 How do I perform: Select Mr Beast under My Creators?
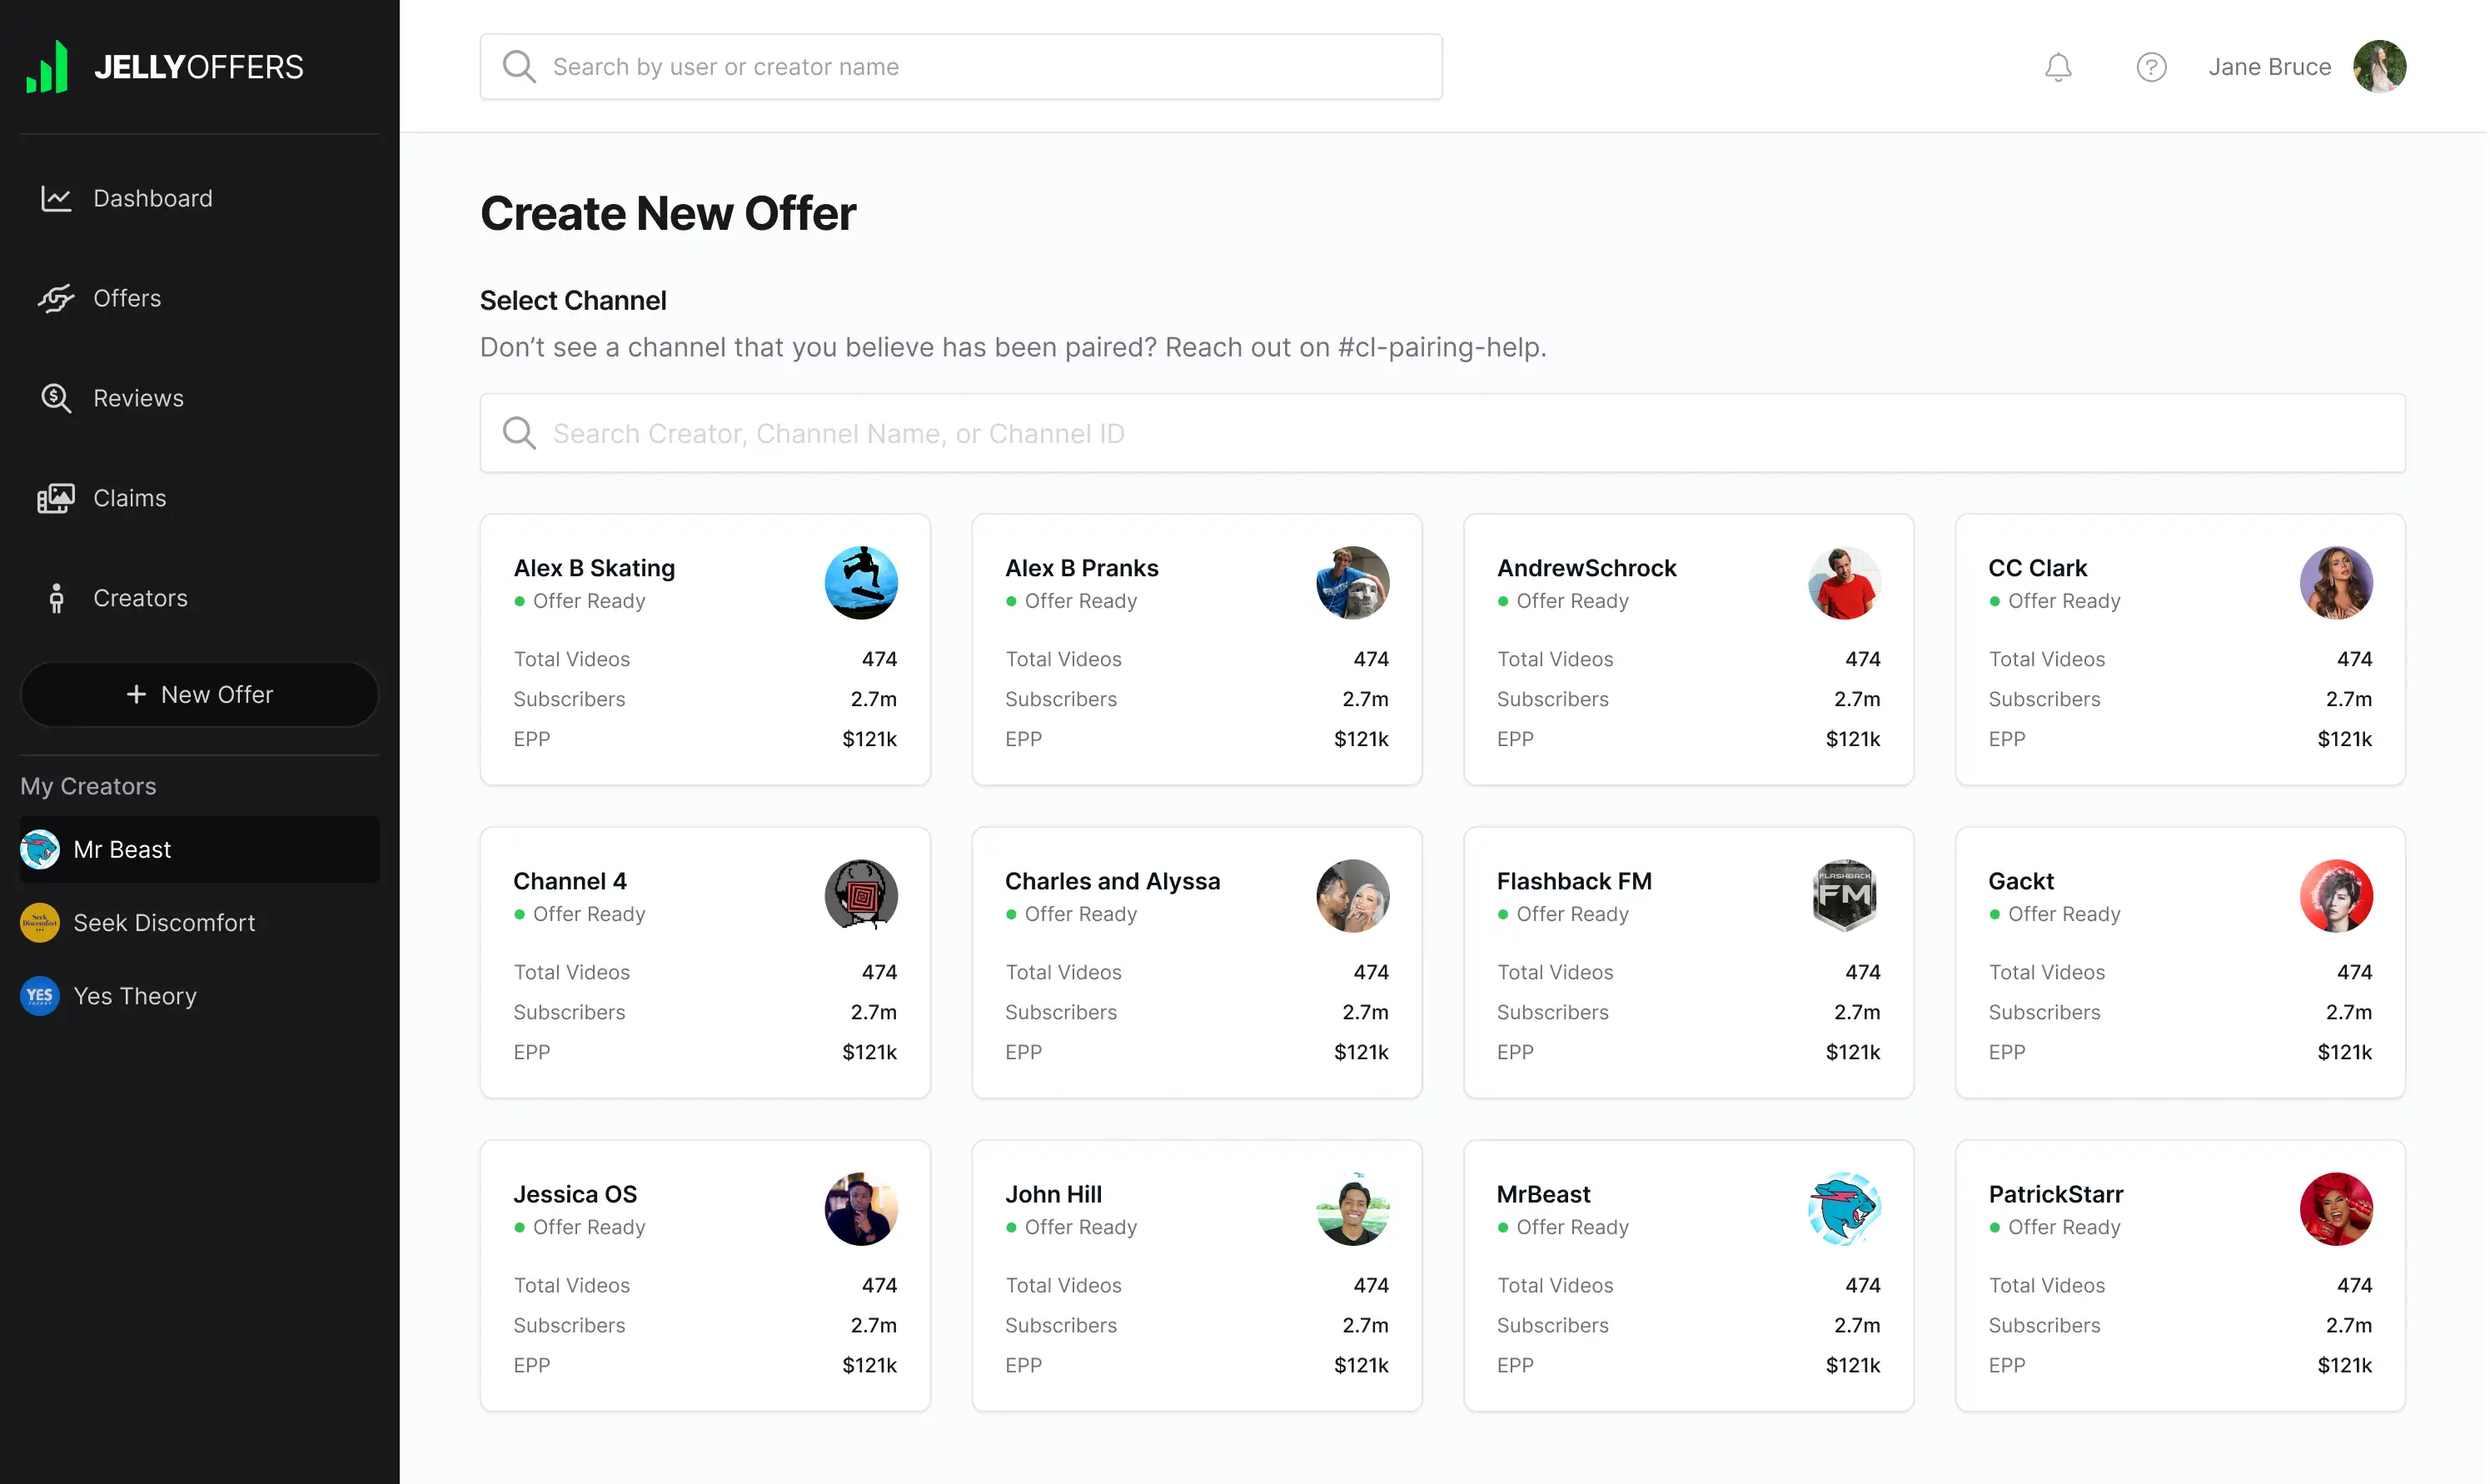(200, 849)
